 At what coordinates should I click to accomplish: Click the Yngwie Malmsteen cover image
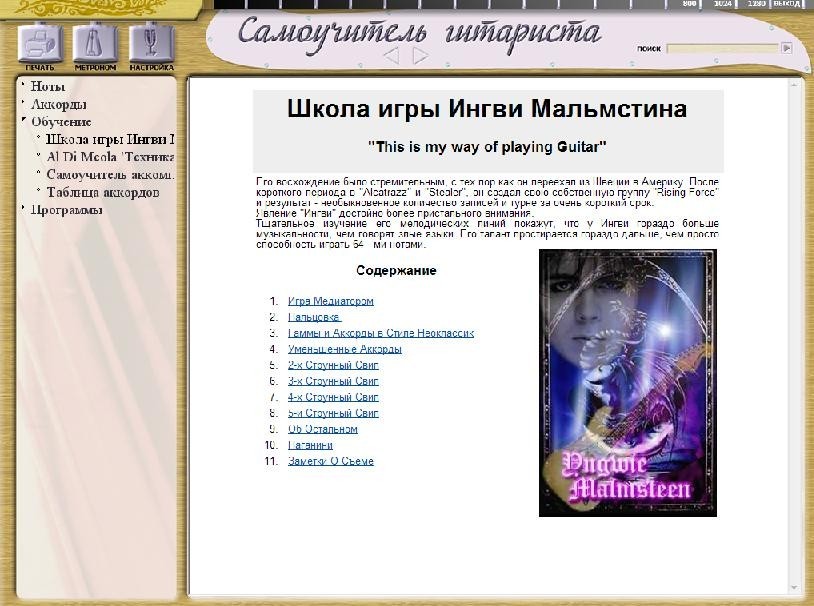coord(628,383)
